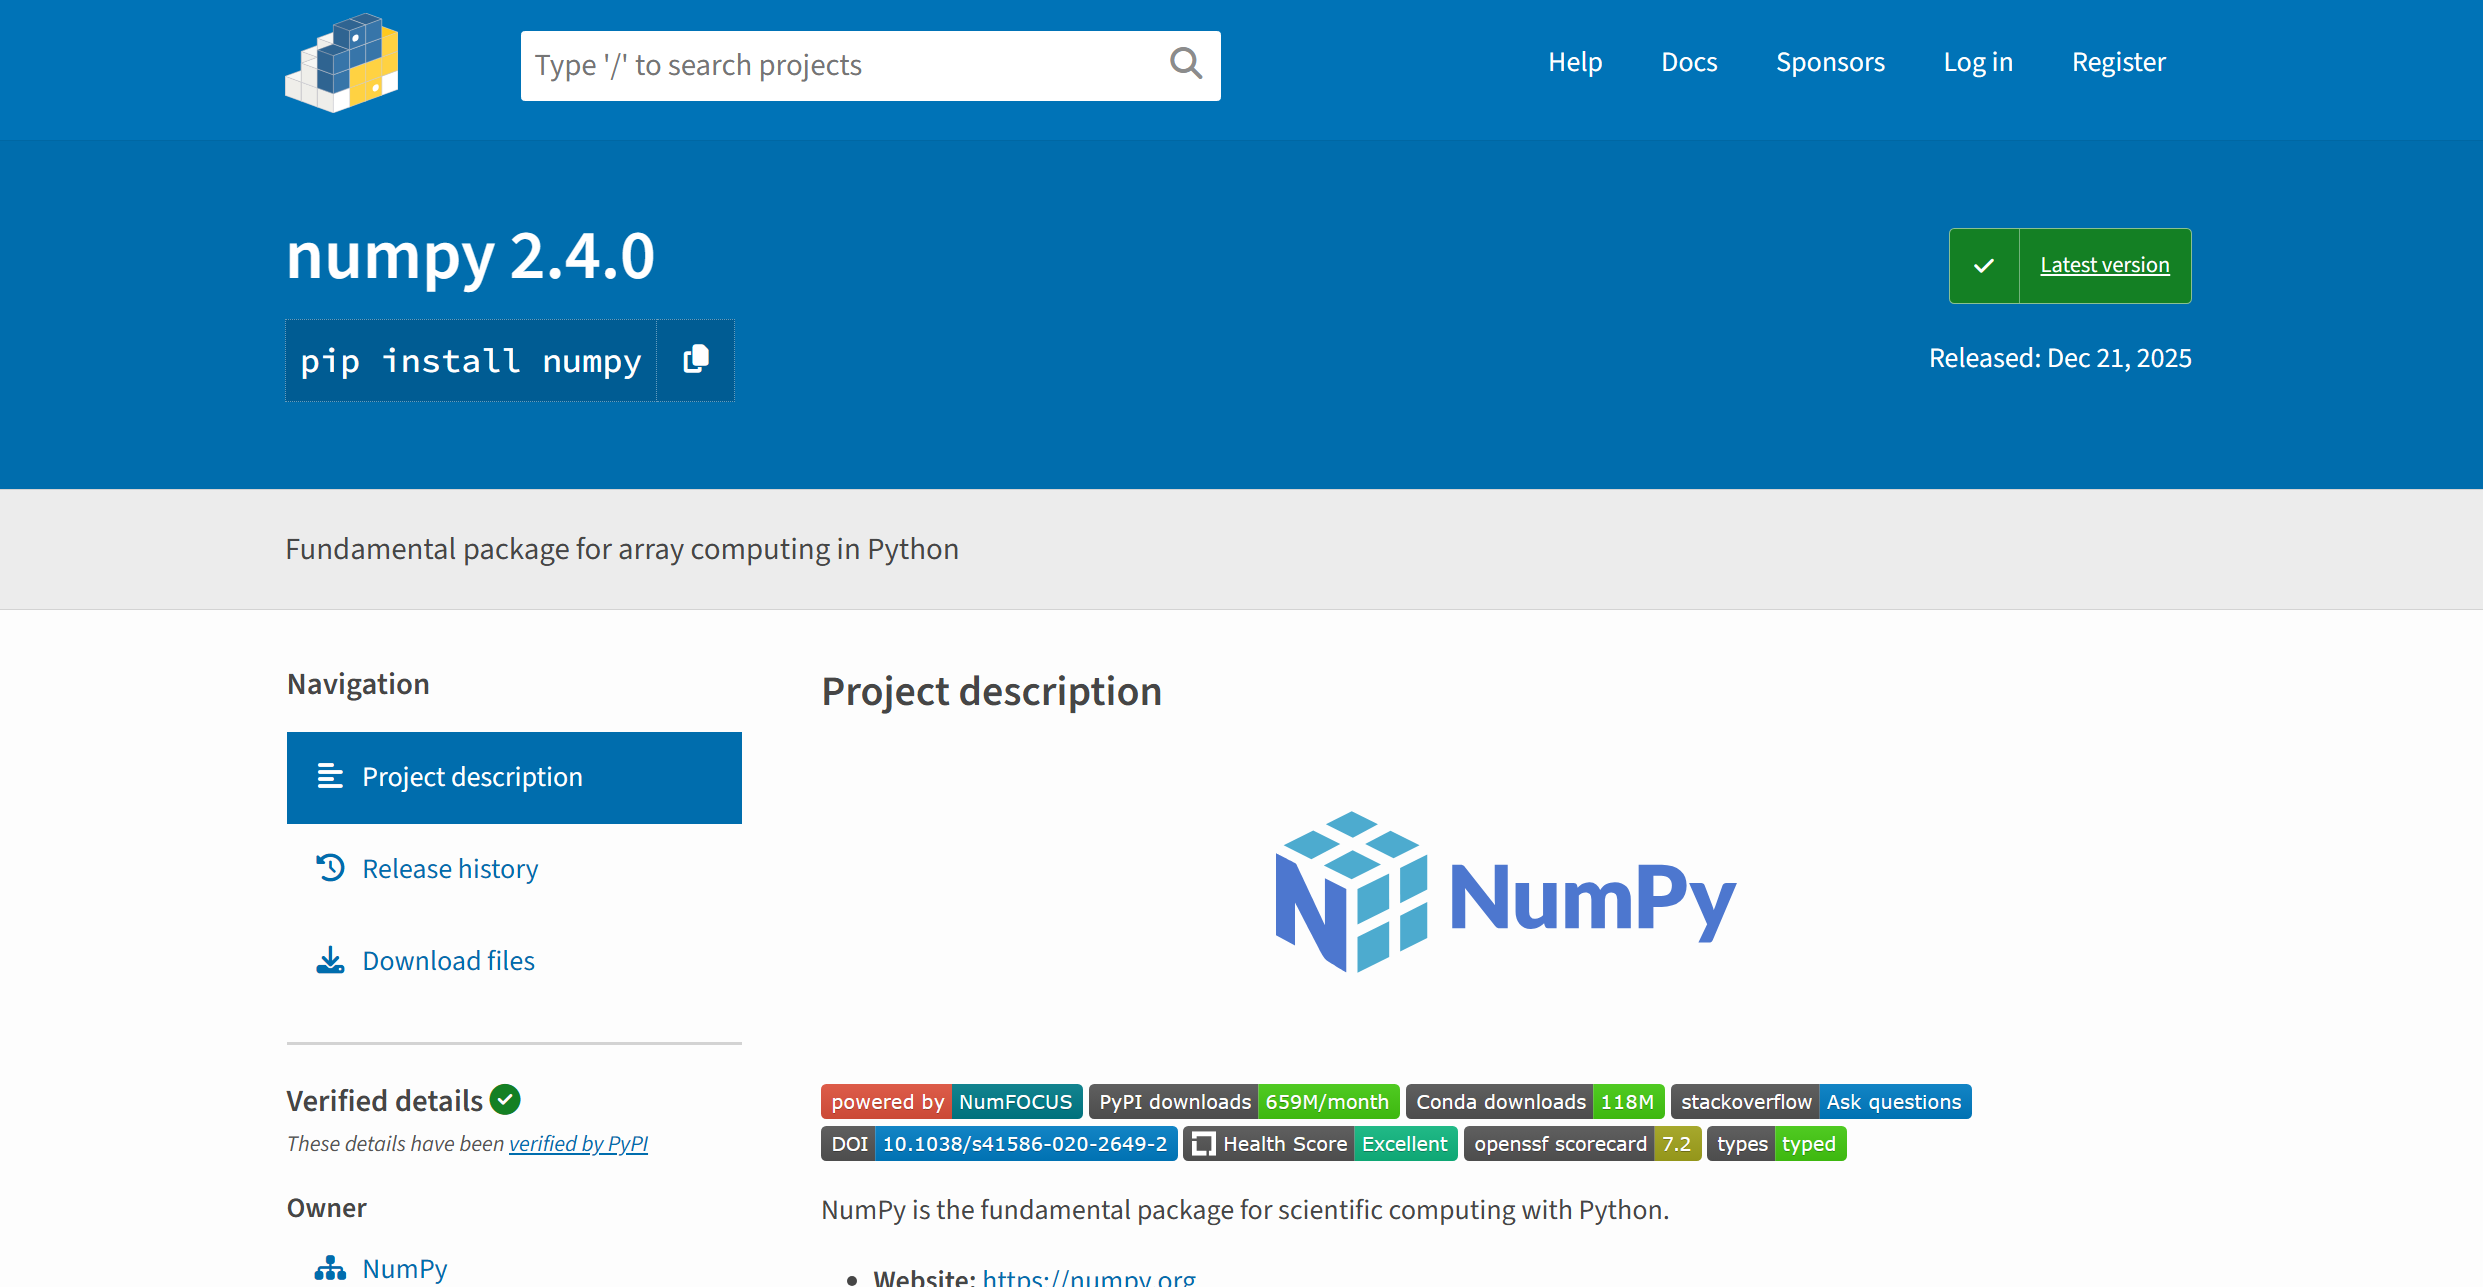Click the magnifying glass search icon

click(1185, 64)
